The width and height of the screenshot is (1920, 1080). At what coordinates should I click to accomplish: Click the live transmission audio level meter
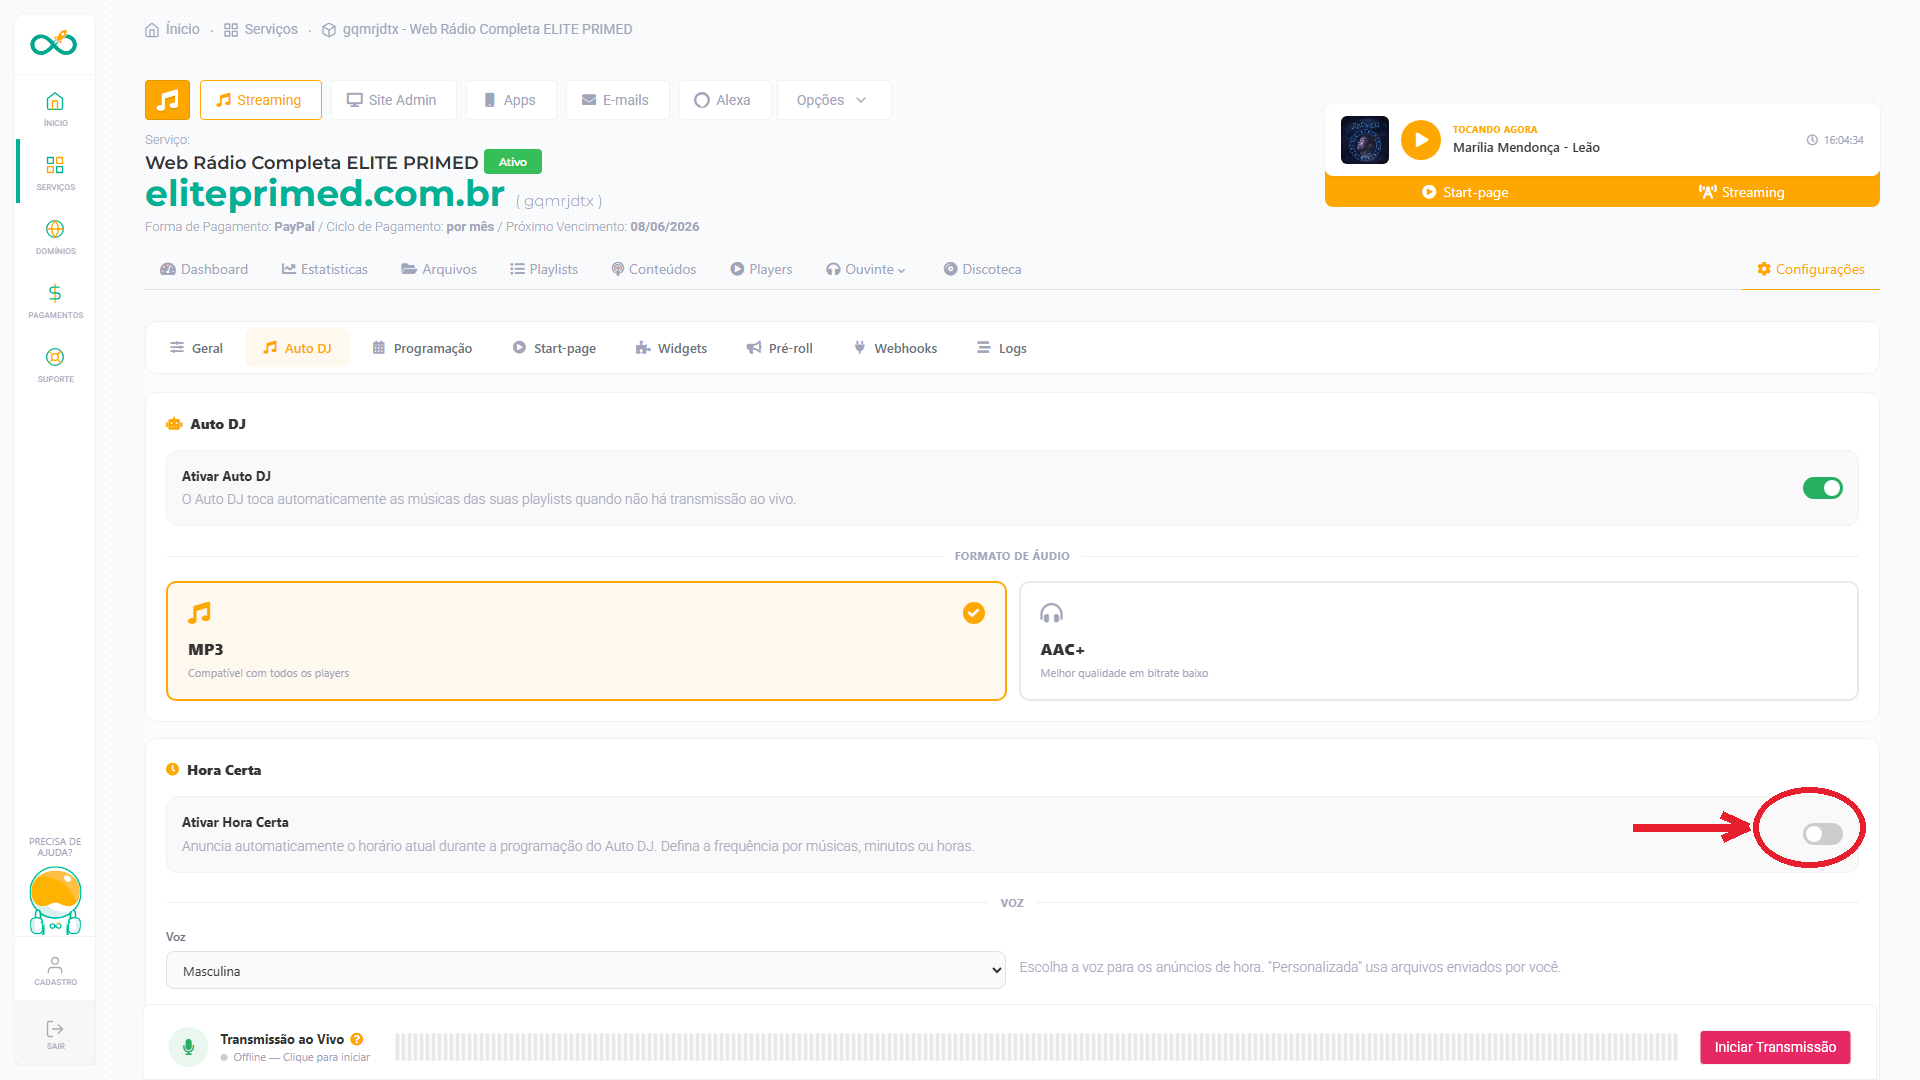[1036, 1047]
